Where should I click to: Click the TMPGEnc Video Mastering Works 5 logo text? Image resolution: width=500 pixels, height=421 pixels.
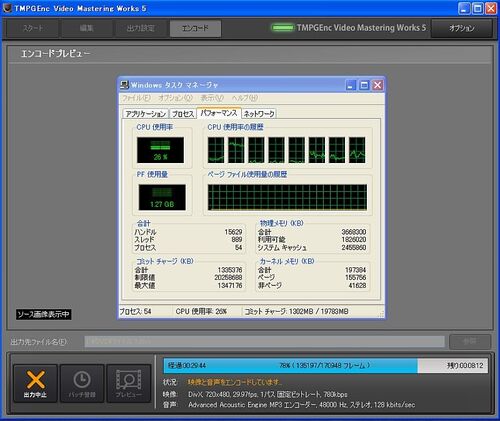(361, 28)
